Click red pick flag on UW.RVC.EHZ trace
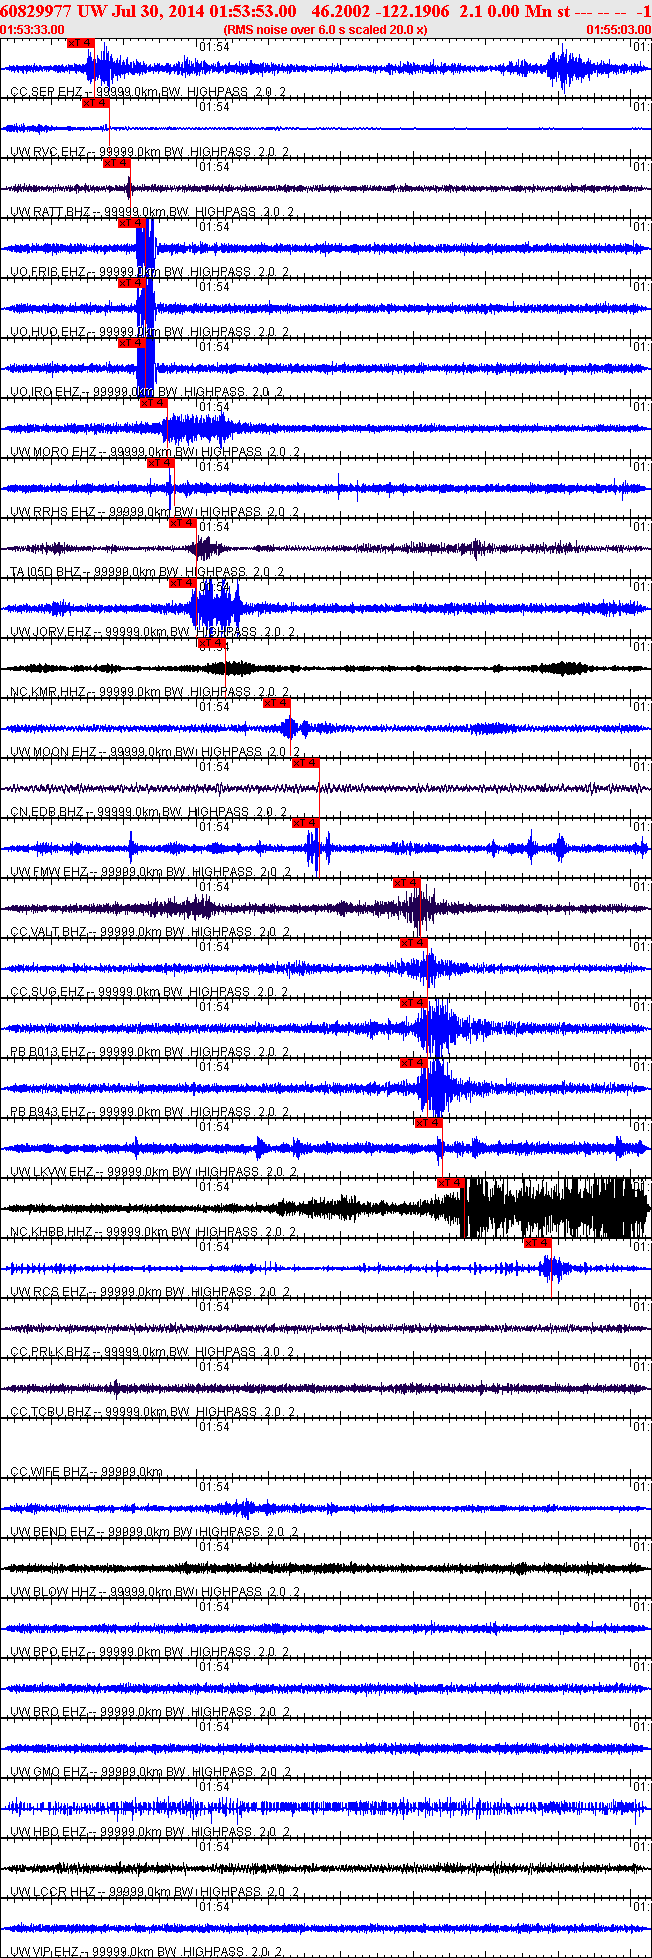The height and width of the screenshot is (1958, 652). pyautogui.click(x=96, y=103)
